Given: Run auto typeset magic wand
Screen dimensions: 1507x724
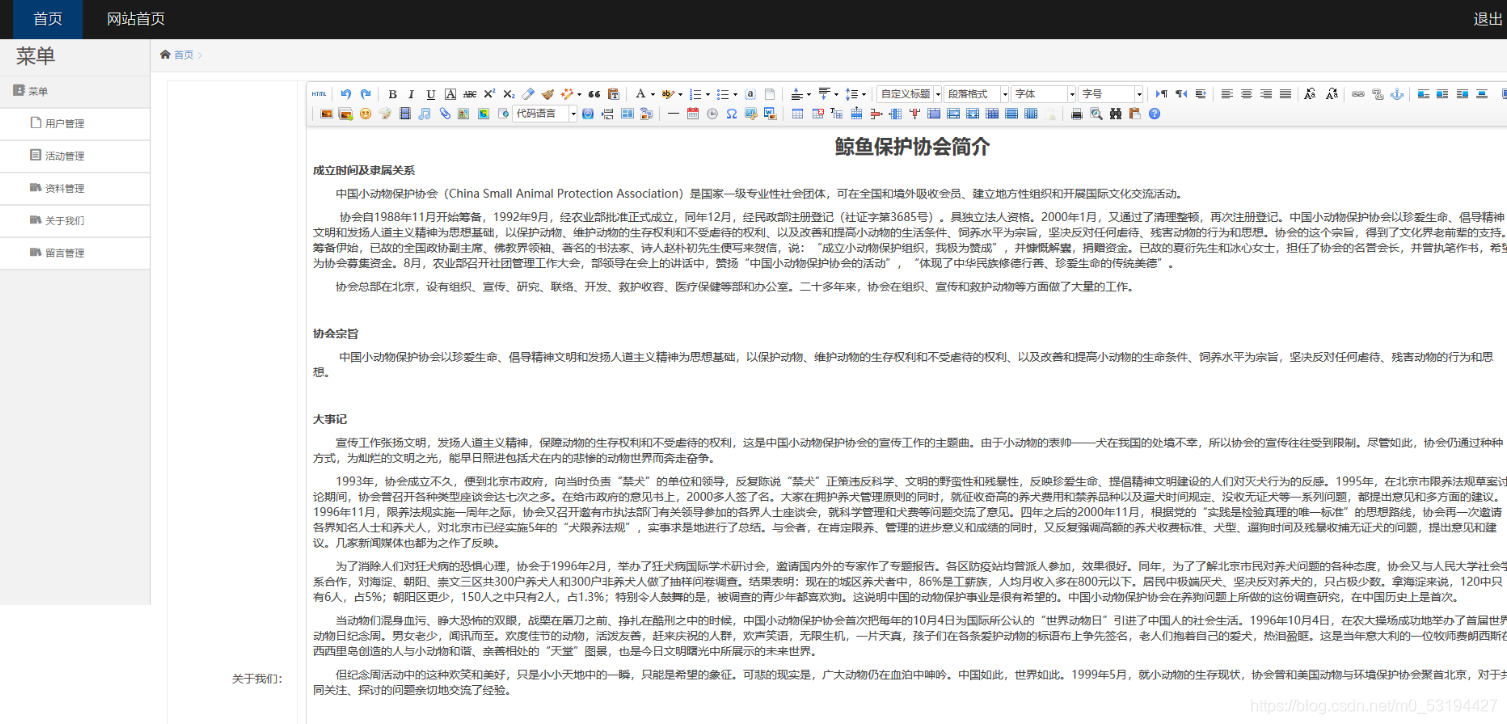Looking at the screenshot, I should [x=567, y=94].
